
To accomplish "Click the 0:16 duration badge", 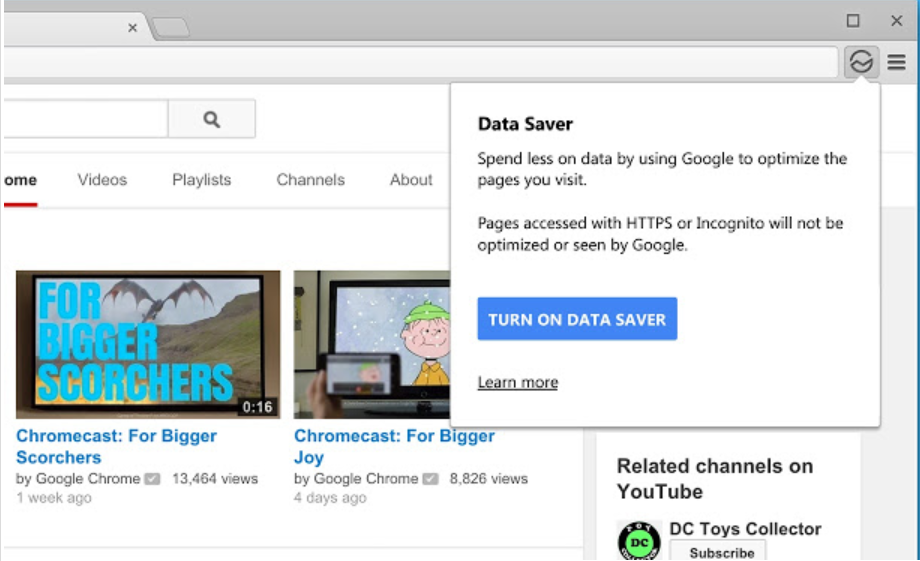I will [x=258, y=407].
